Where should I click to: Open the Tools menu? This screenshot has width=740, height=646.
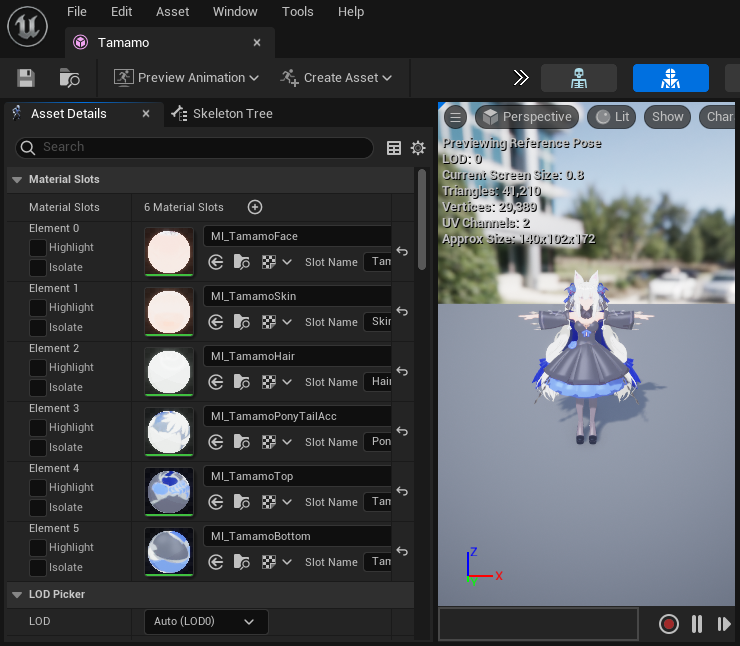tap(297, 12)
